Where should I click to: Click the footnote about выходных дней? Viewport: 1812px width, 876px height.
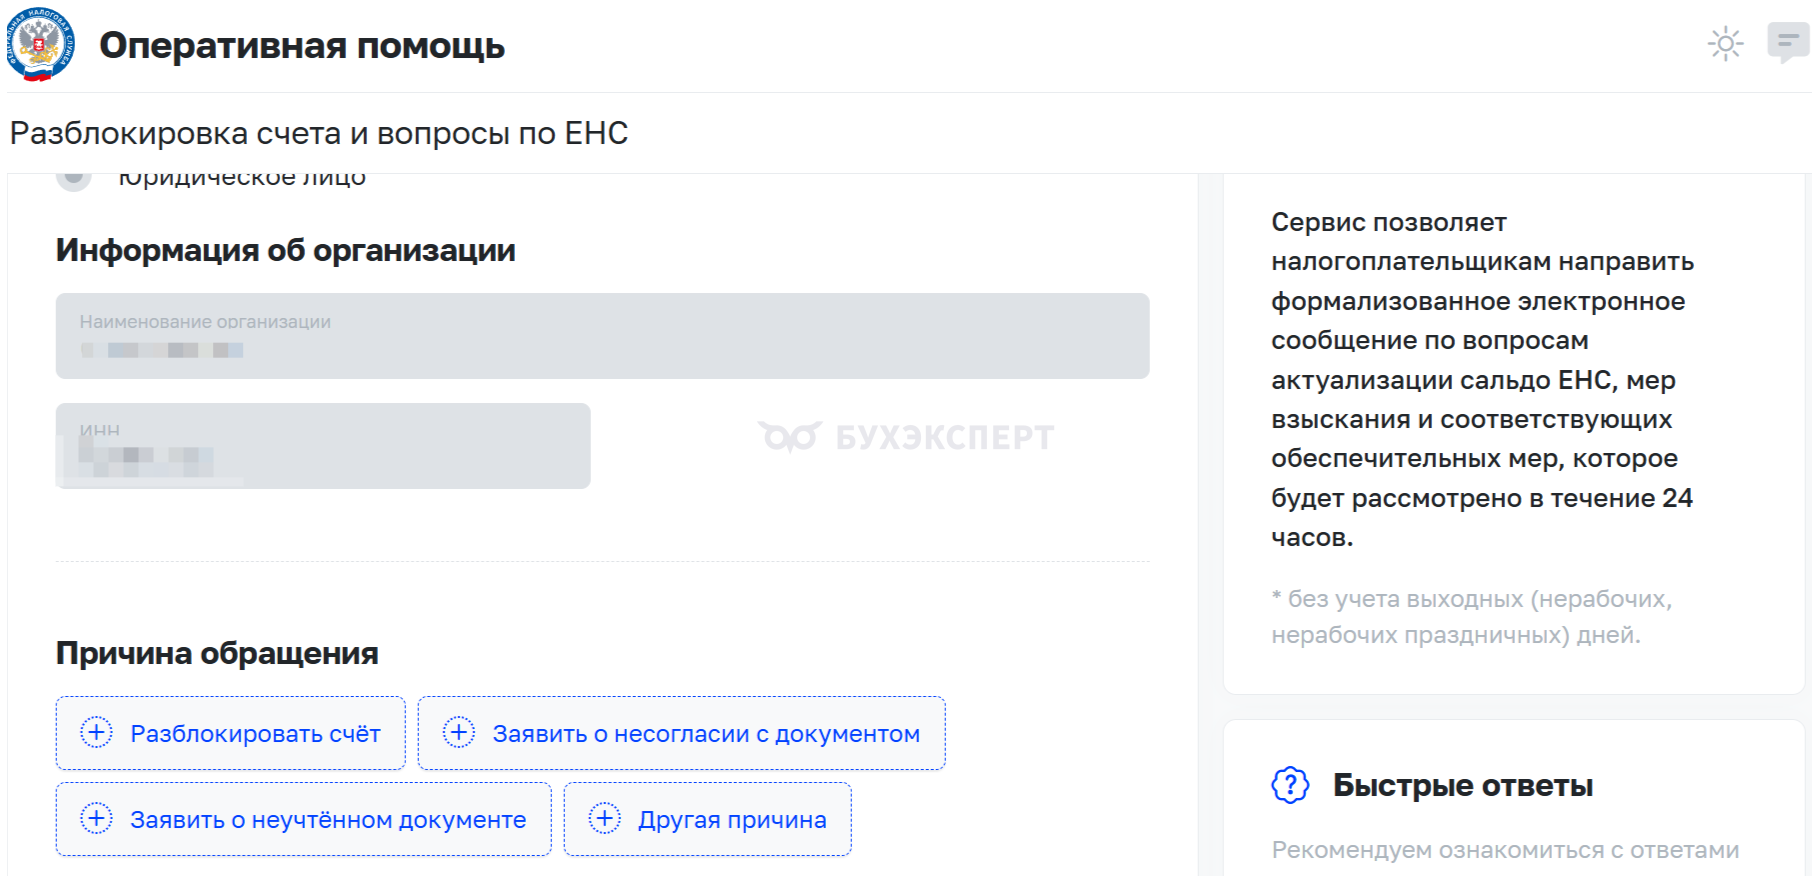(x=1471, y=616)
